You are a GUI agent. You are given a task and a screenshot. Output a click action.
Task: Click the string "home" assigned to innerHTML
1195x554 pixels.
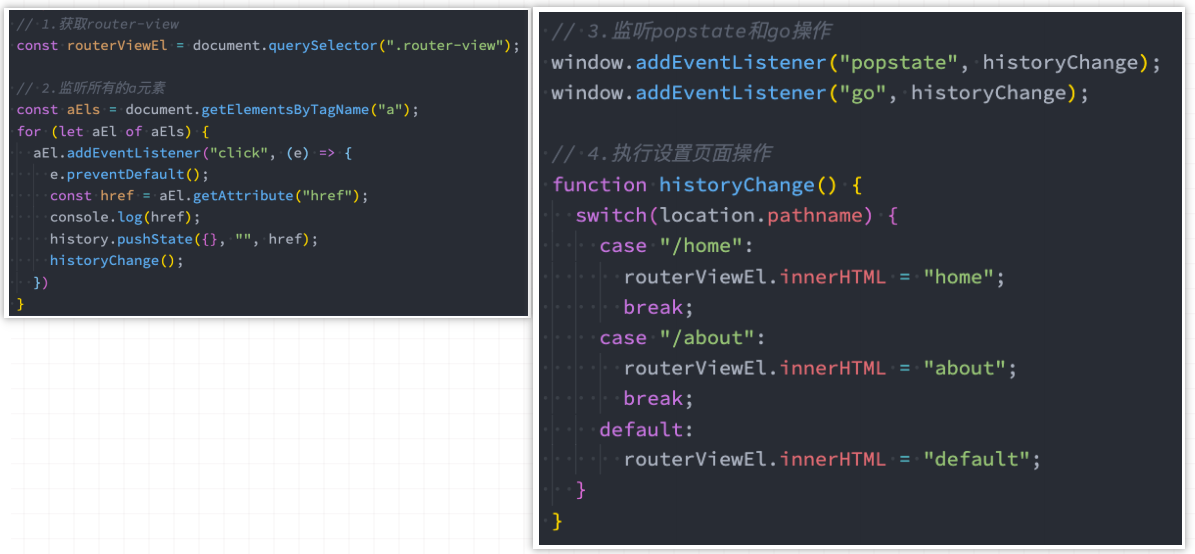(x=959, y=277)
